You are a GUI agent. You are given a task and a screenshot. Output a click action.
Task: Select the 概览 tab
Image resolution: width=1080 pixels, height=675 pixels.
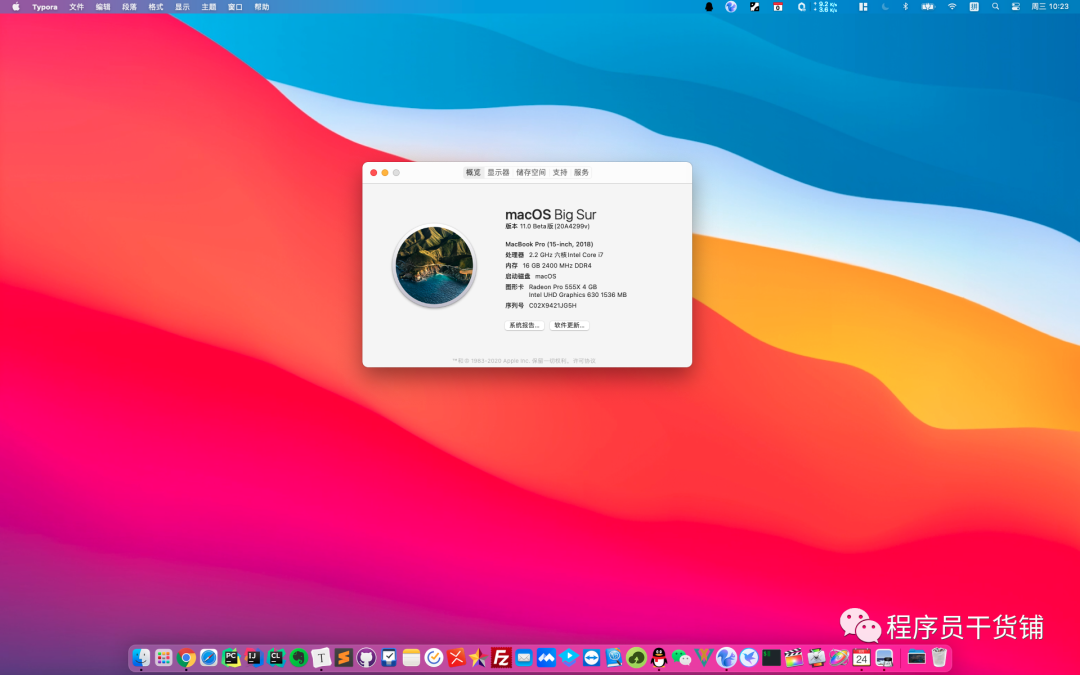click(x=473, y=173)
